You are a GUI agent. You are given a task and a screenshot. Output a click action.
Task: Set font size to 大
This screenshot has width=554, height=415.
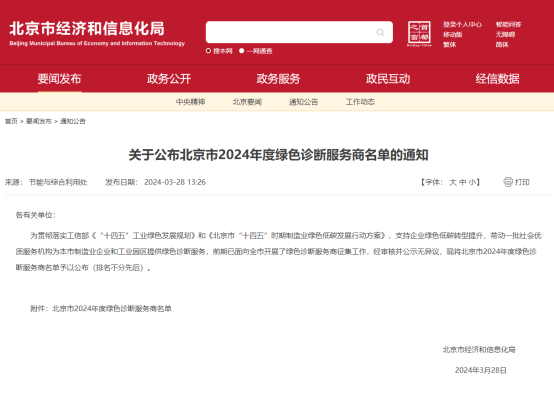[453, 182]
